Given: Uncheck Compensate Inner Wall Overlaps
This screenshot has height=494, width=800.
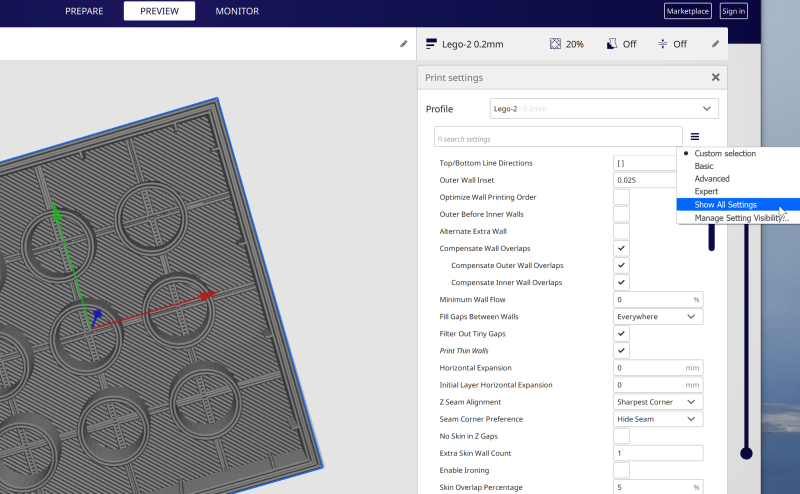Looking at the screenshot, I should (x=621, y=282).
